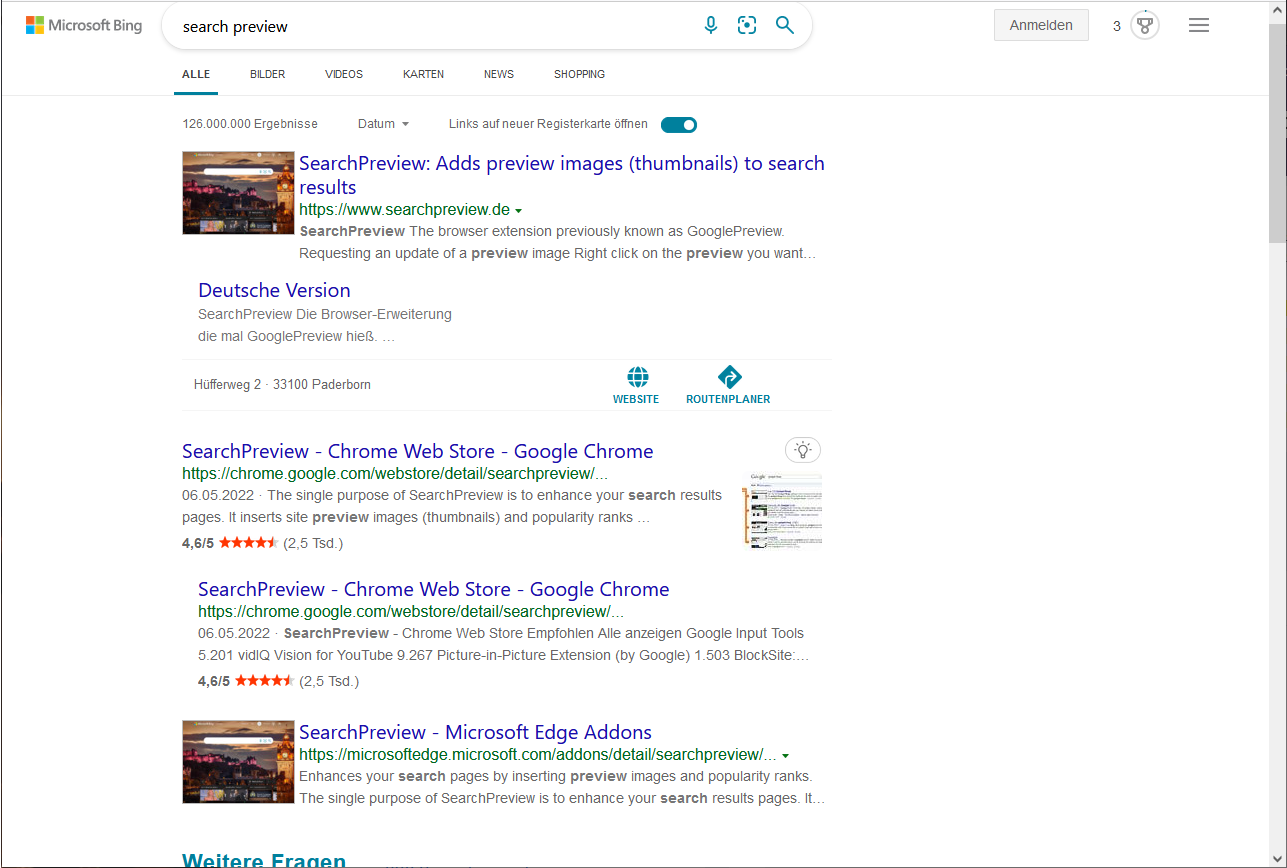Viewport: 1287px width, 868px height.
Task: Click the Weitere Fragen heading
Action: pyautogui.click(x=264, y=859)
